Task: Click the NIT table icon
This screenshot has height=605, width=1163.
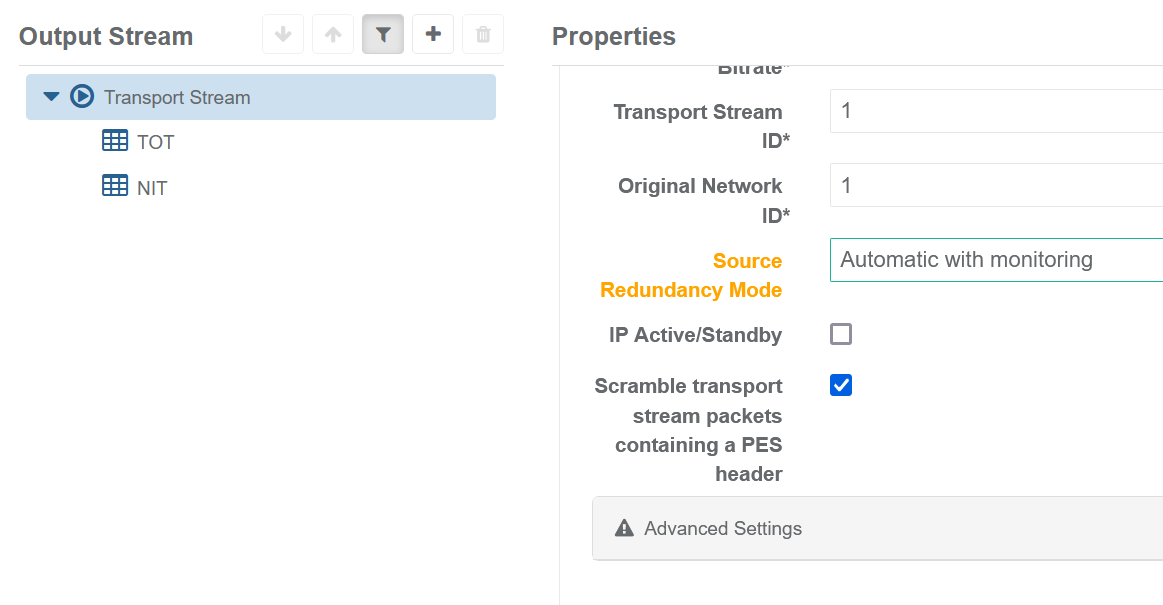Action: 115,186
